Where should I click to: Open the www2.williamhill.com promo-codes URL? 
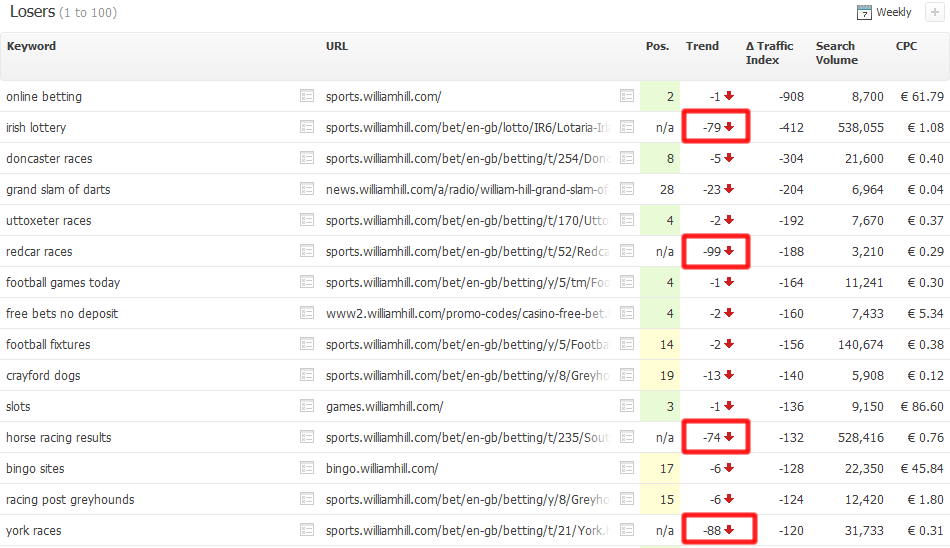pyautogui.click(x=467, y=313)
